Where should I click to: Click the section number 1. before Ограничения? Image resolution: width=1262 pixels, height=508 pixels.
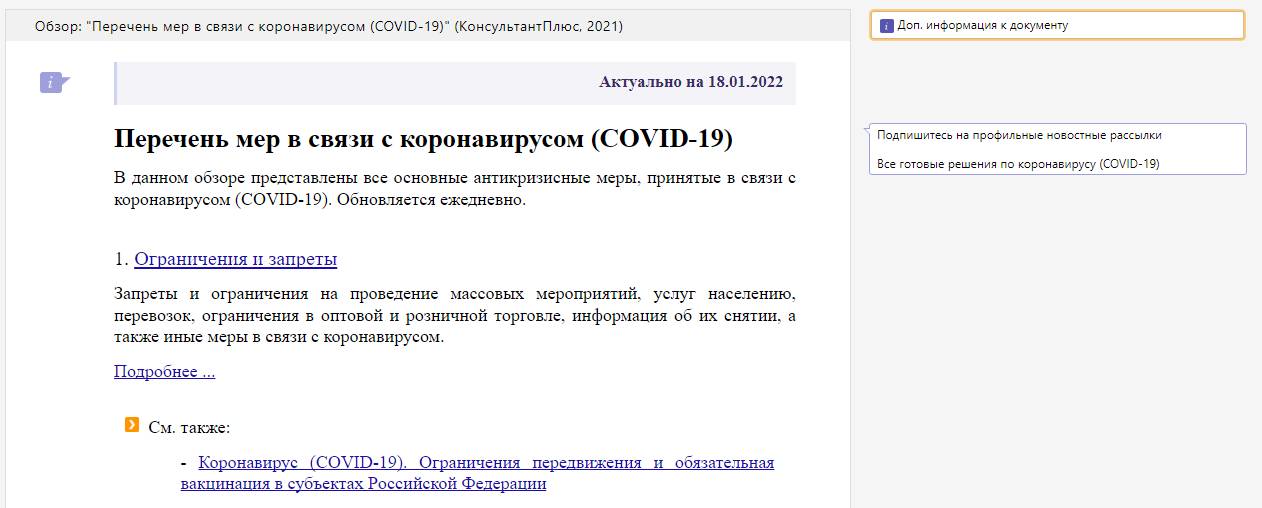(x=121, y=260)
